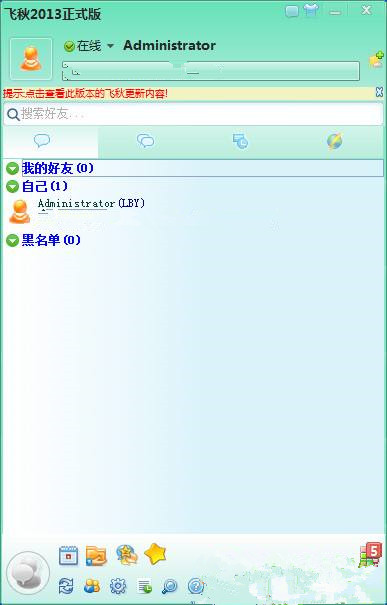Select the 自己 (1) group label

(x=44, y=187)
